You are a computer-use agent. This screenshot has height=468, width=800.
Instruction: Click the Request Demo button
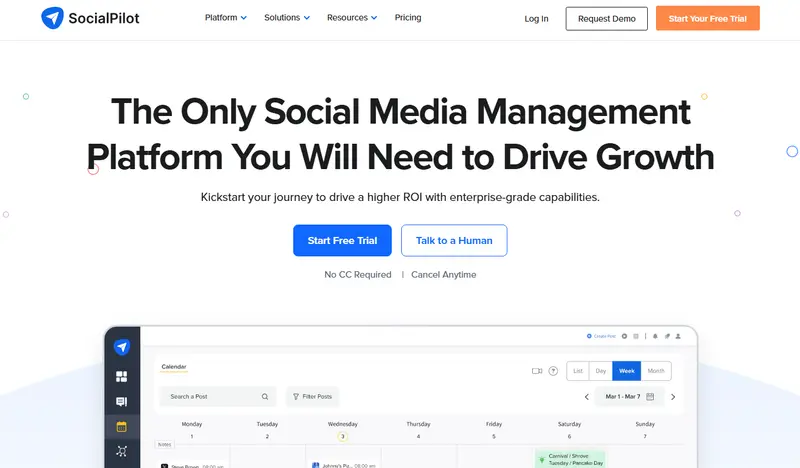(607, 19)
